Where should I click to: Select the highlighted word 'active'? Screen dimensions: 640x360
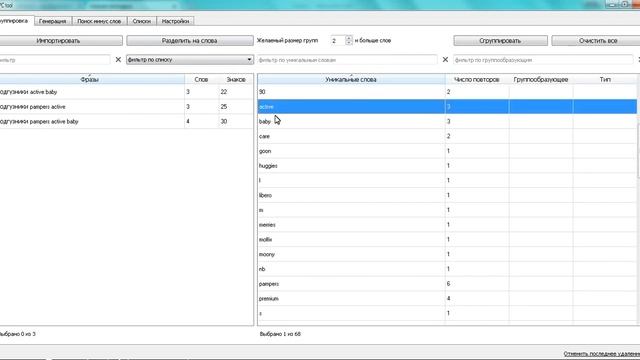tap(447, 107)
